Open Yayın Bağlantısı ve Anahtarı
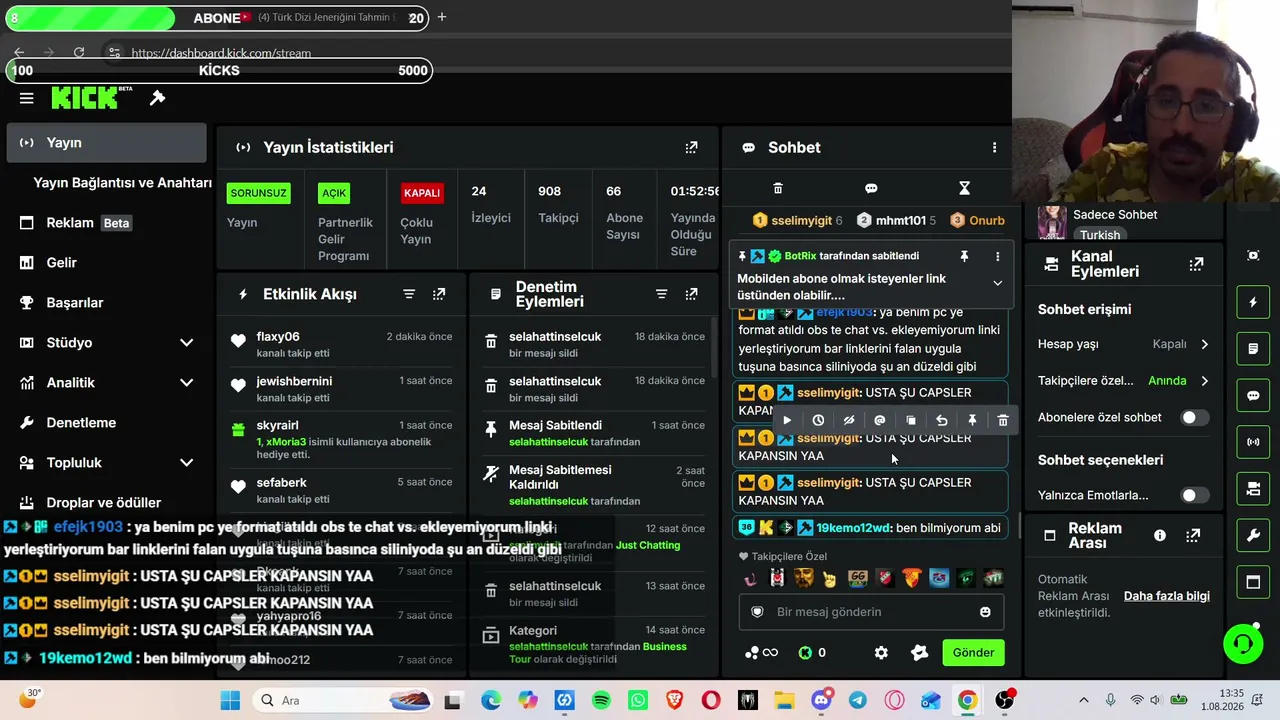This screenshot has height=720, width=1280. 122,183
